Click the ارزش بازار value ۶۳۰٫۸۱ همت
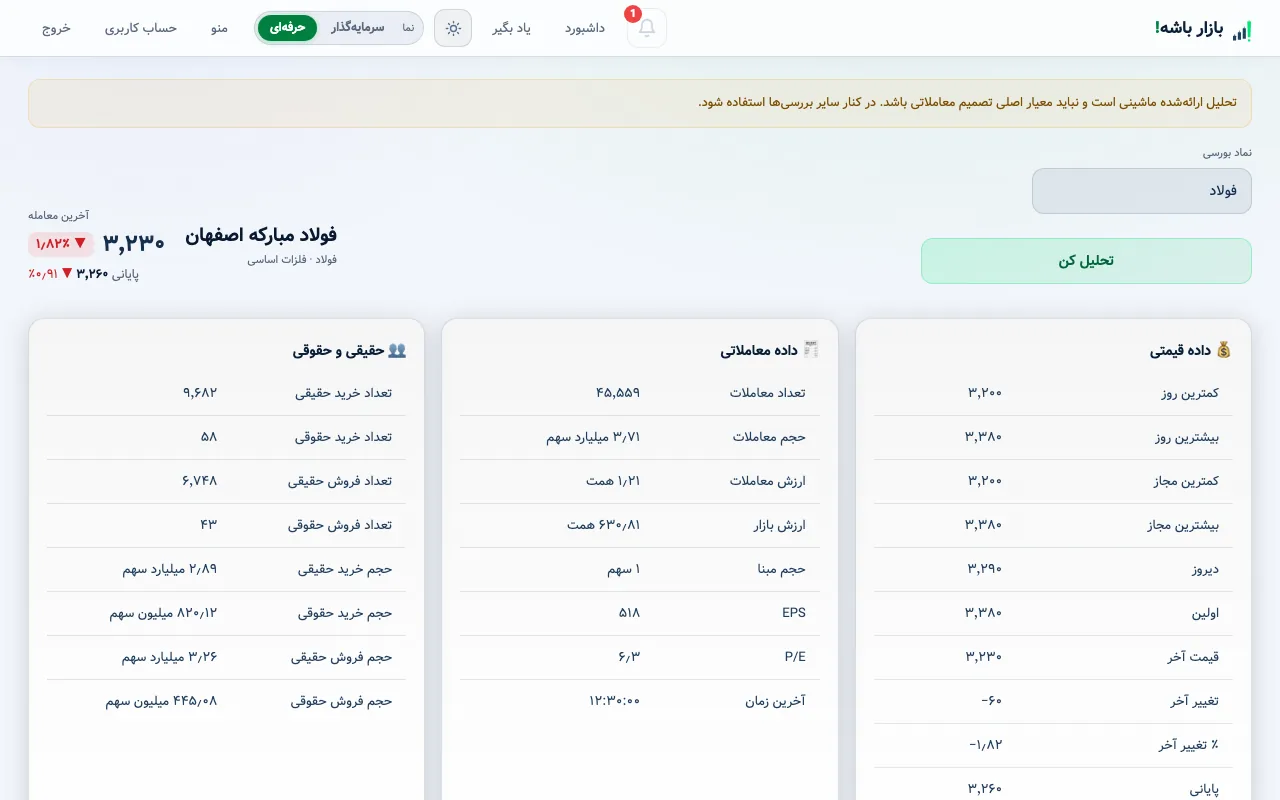 tap(604, 525)
